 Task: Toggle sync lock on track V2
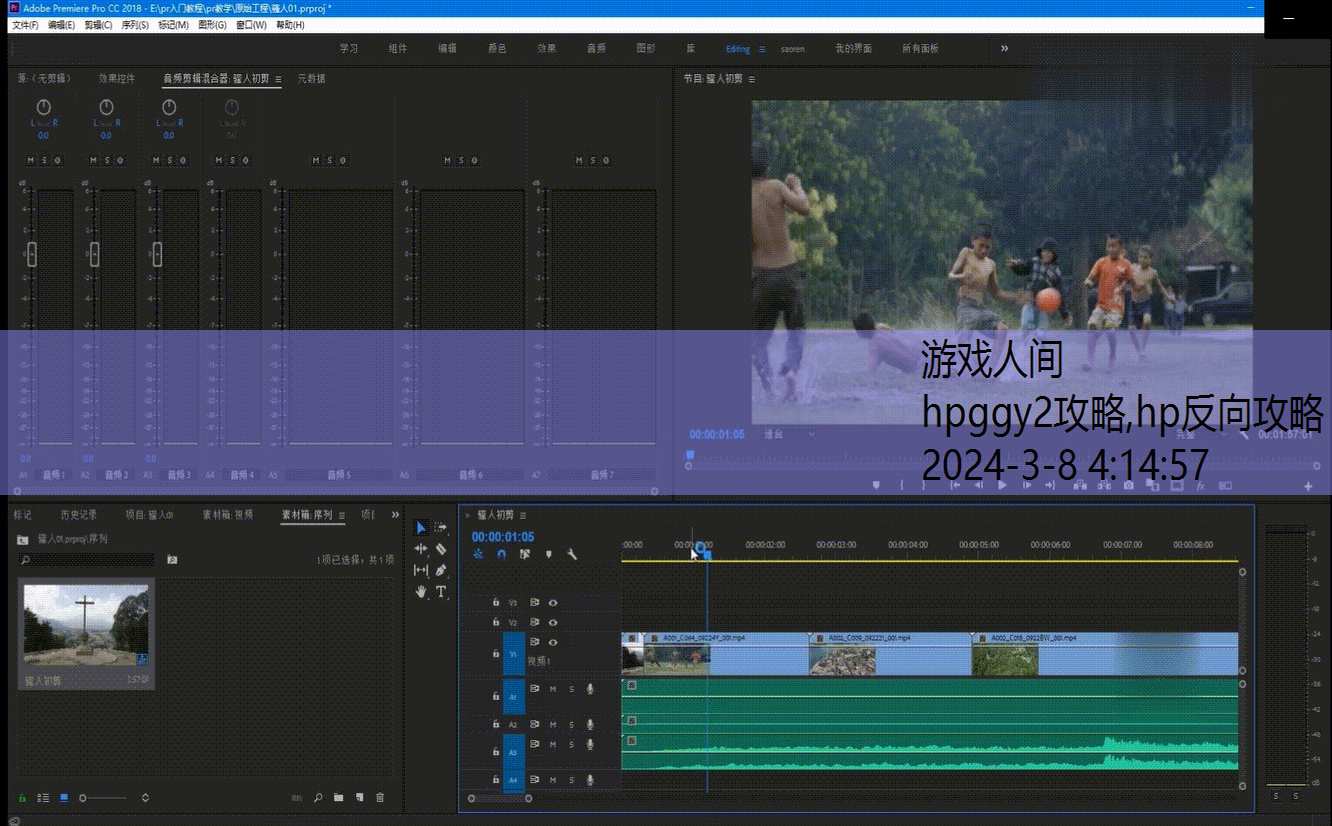coord(535,622)
